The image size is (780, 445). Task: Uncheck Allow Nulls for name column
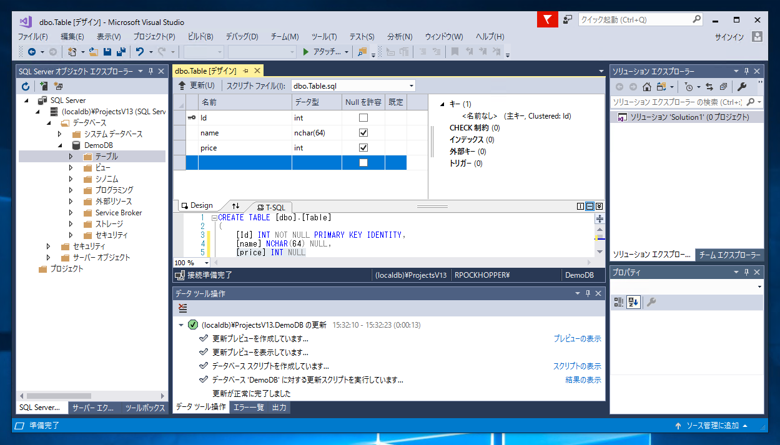click(363, 133)
